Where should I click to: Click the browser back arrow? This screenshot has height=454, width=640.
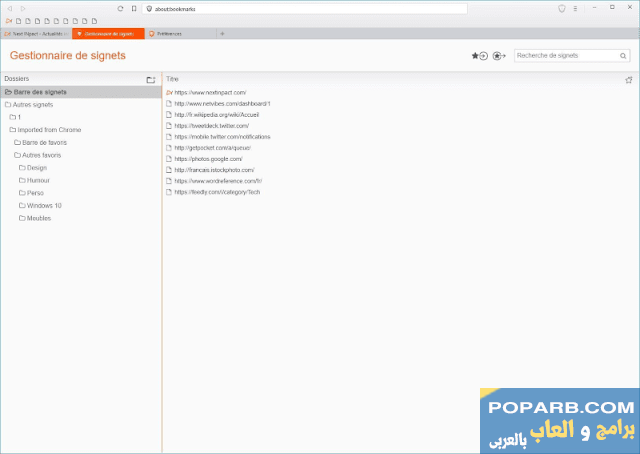point(9,8)
